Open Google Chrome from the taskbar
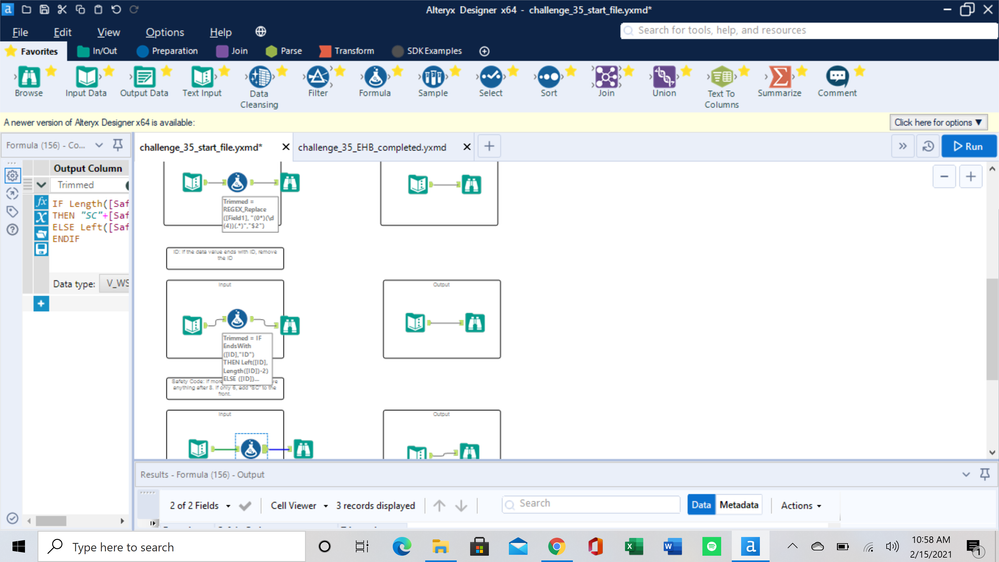 tap(556, 547)
